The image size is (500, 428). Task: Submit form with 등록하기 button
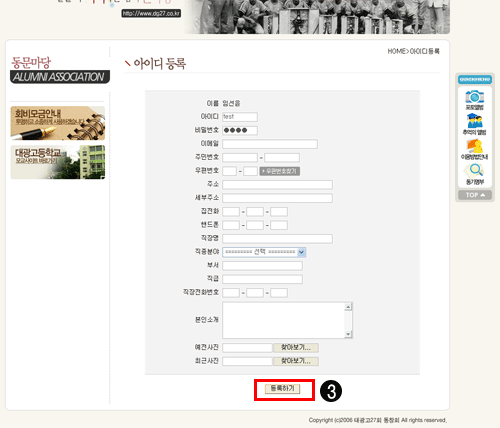click(x=283, y=389)
